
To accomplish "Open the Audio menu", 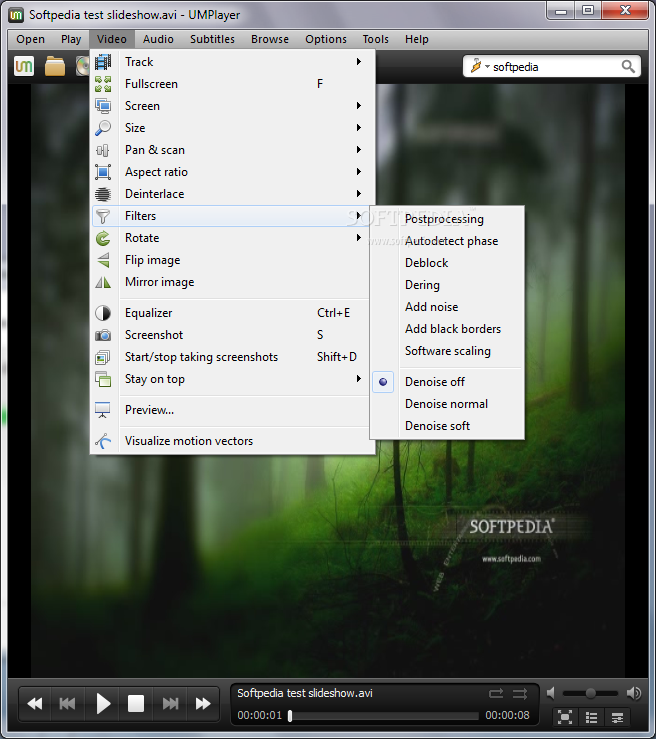I will [x=158, y=39].
